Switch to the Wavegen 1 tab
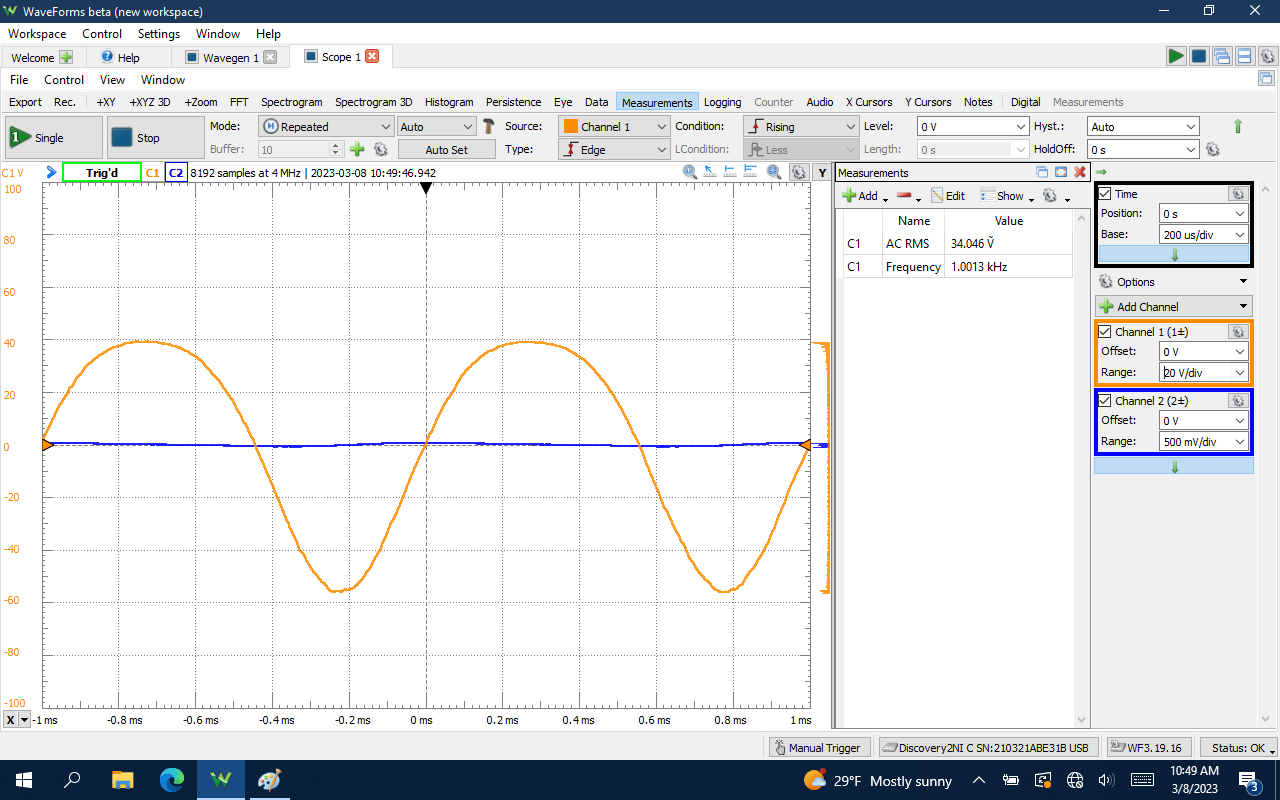The image size is (1280, 800). pyautogui.click(x=231, y=57)
